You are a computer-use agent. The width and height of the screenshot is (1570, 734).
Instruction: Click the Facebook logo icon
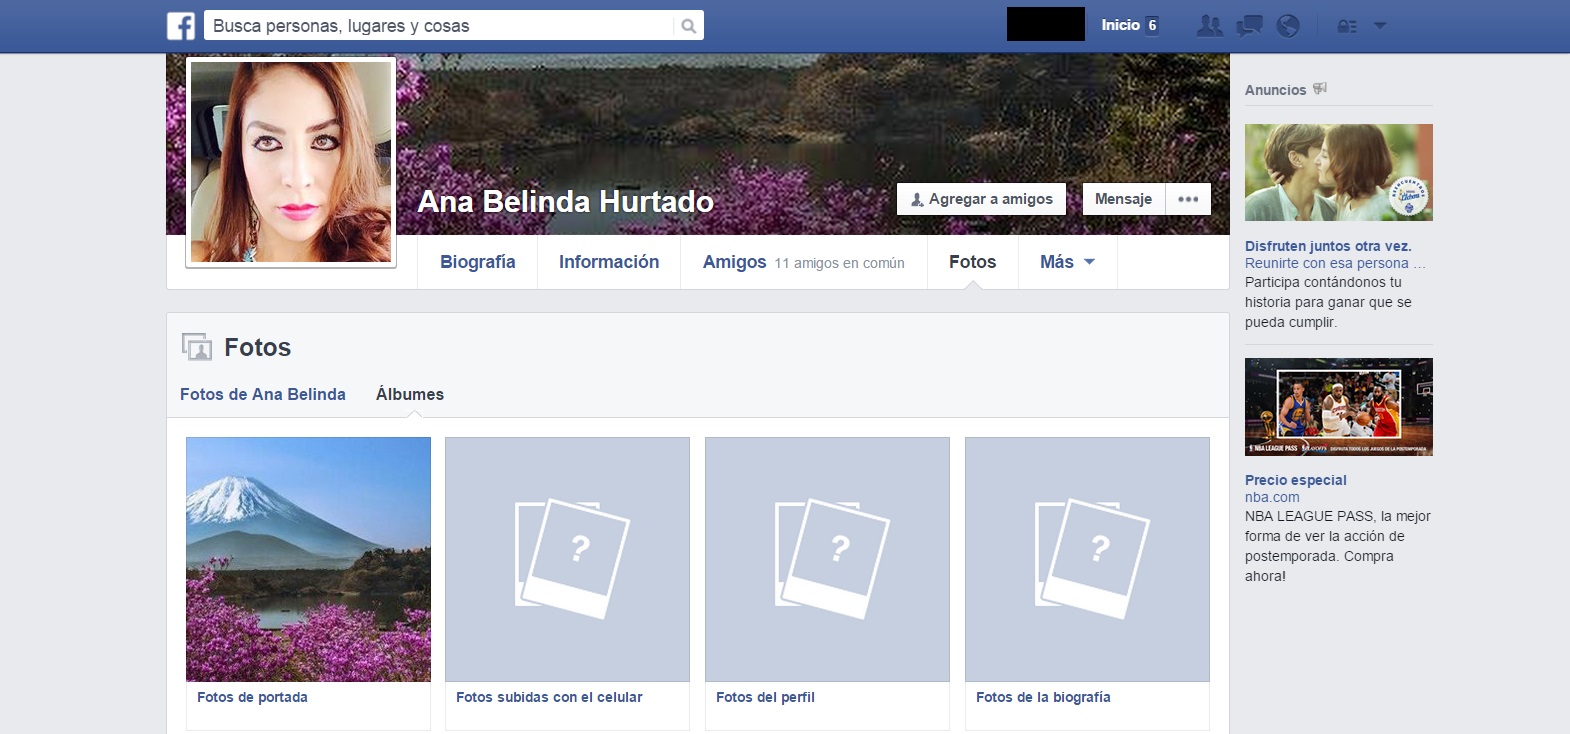click(181, 25)
